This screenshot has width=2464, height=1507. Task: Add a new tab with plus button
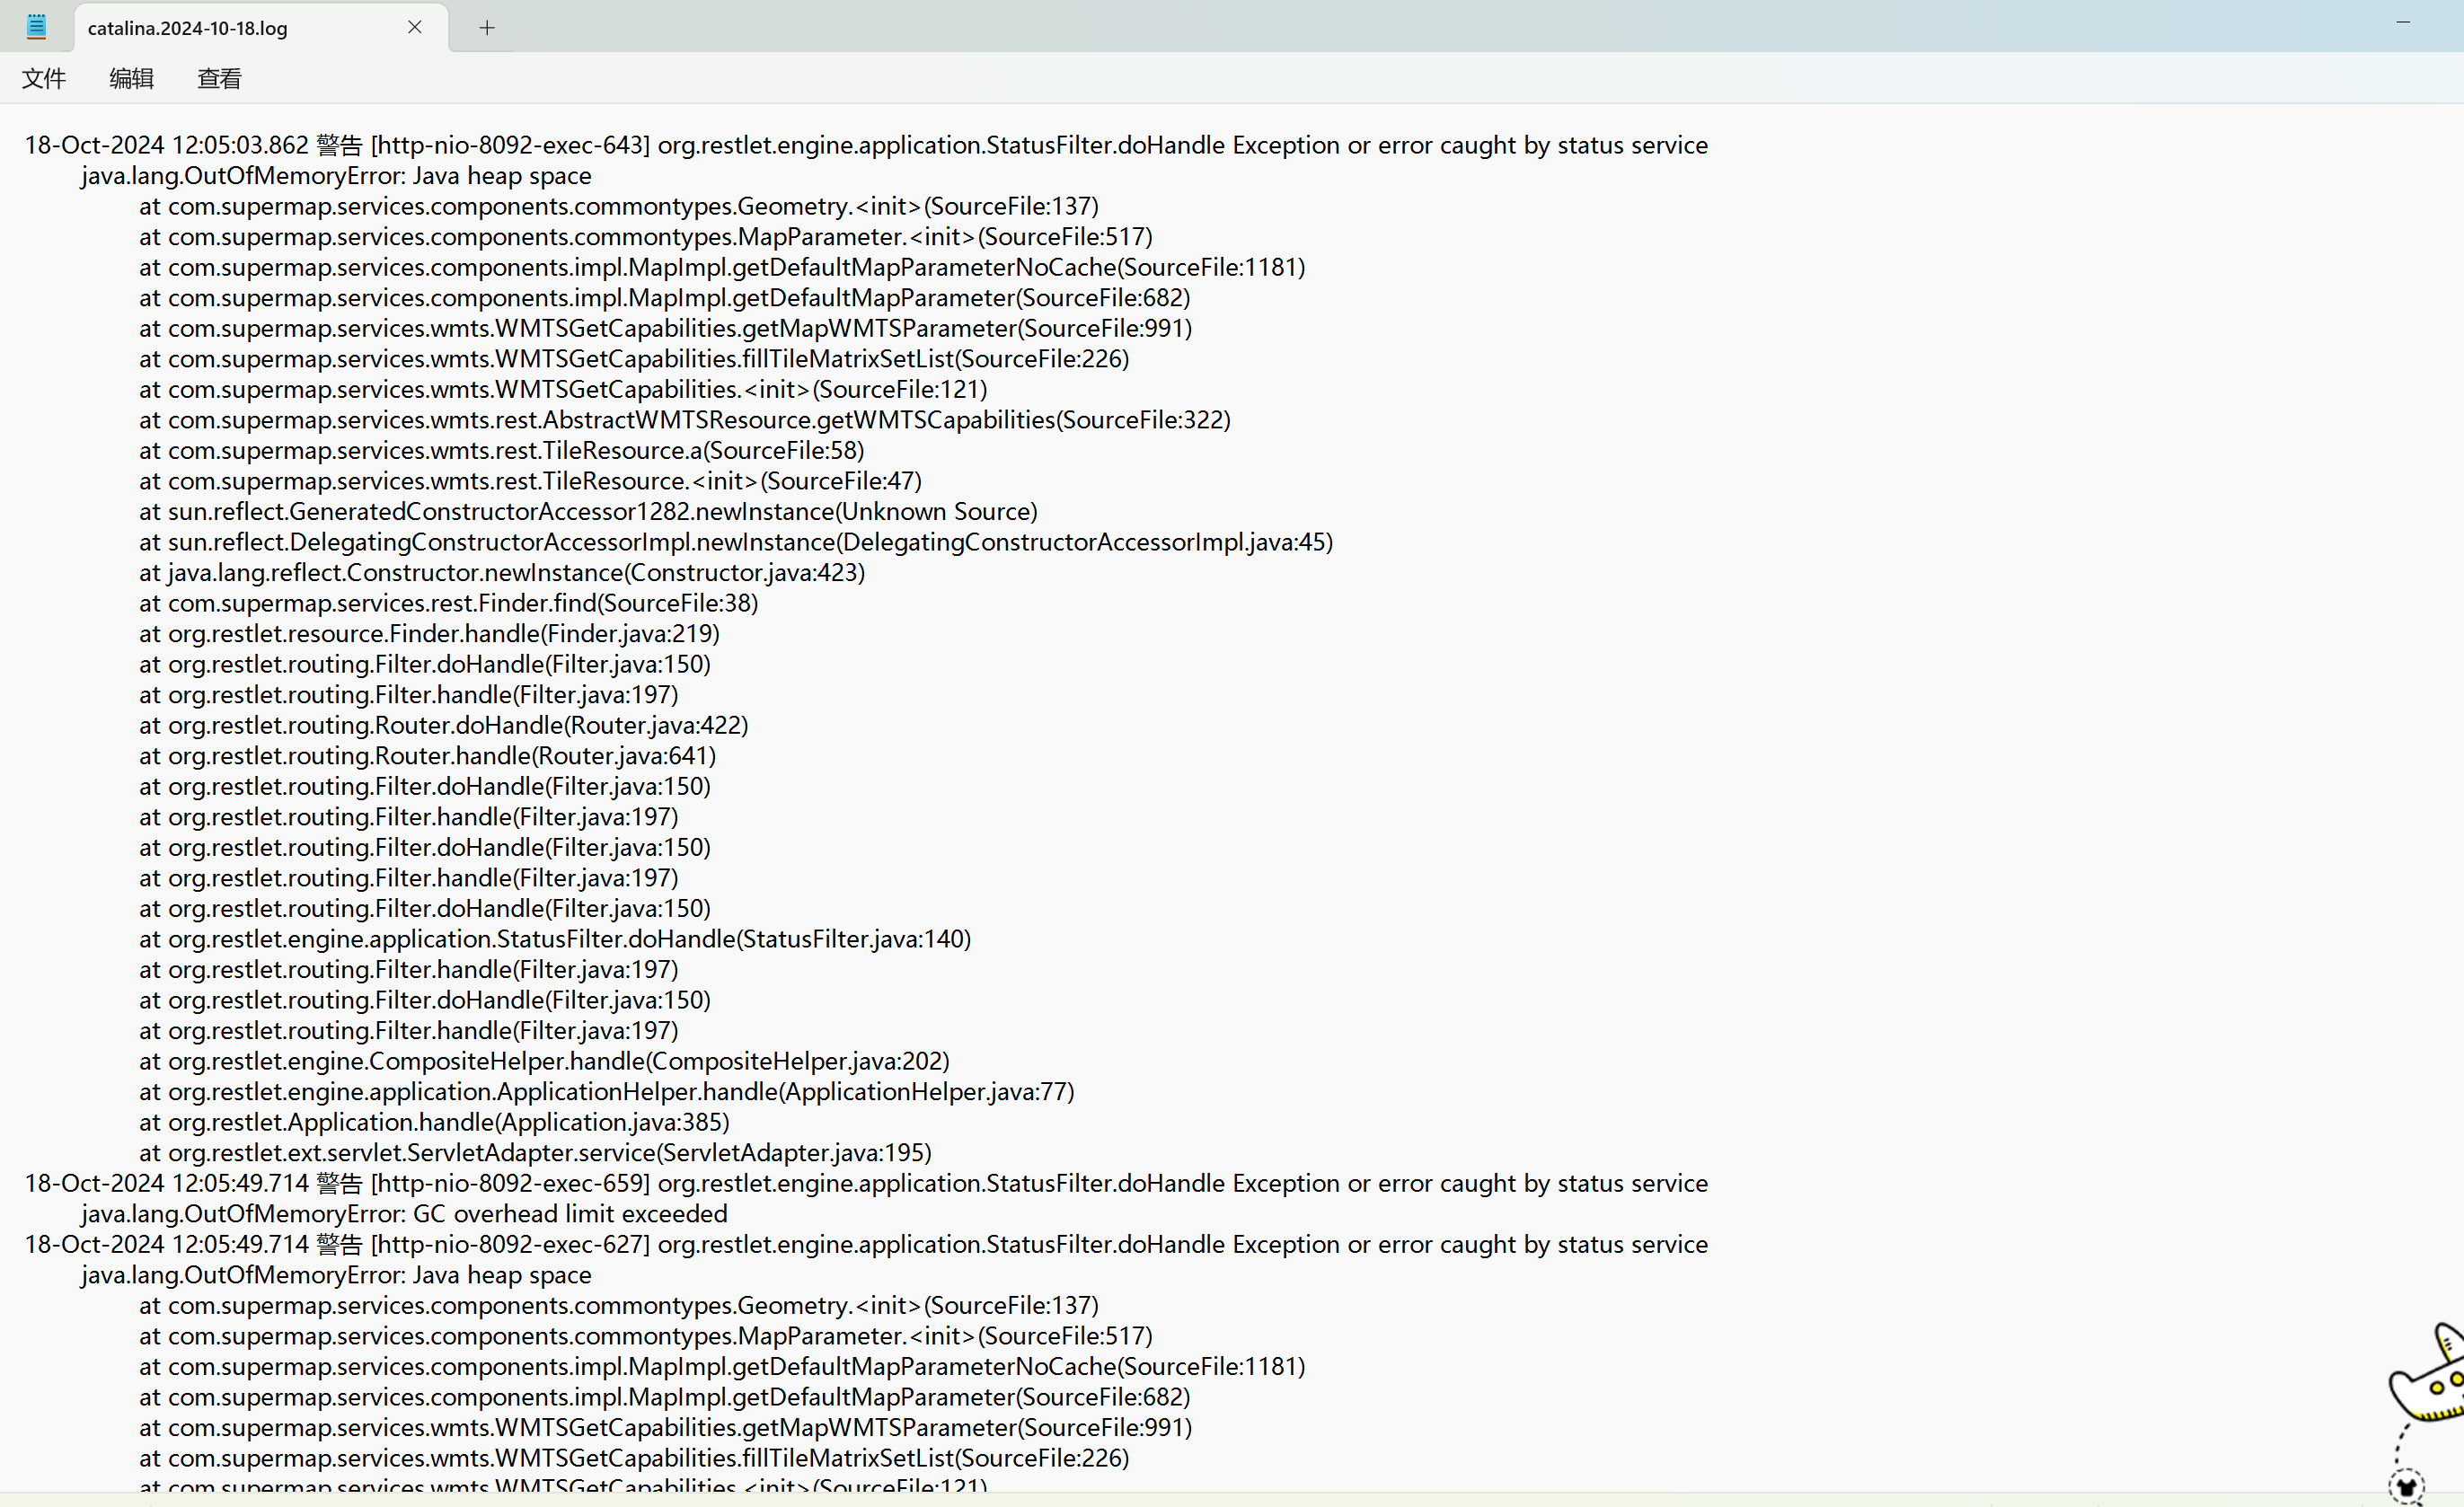tap(487, 28)
